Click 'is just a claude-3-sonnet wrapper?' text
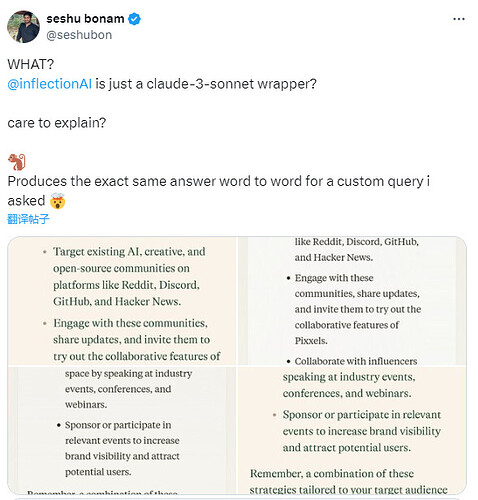Image resolution: width=478 pixels, height=500 pixels. [206, 84]
